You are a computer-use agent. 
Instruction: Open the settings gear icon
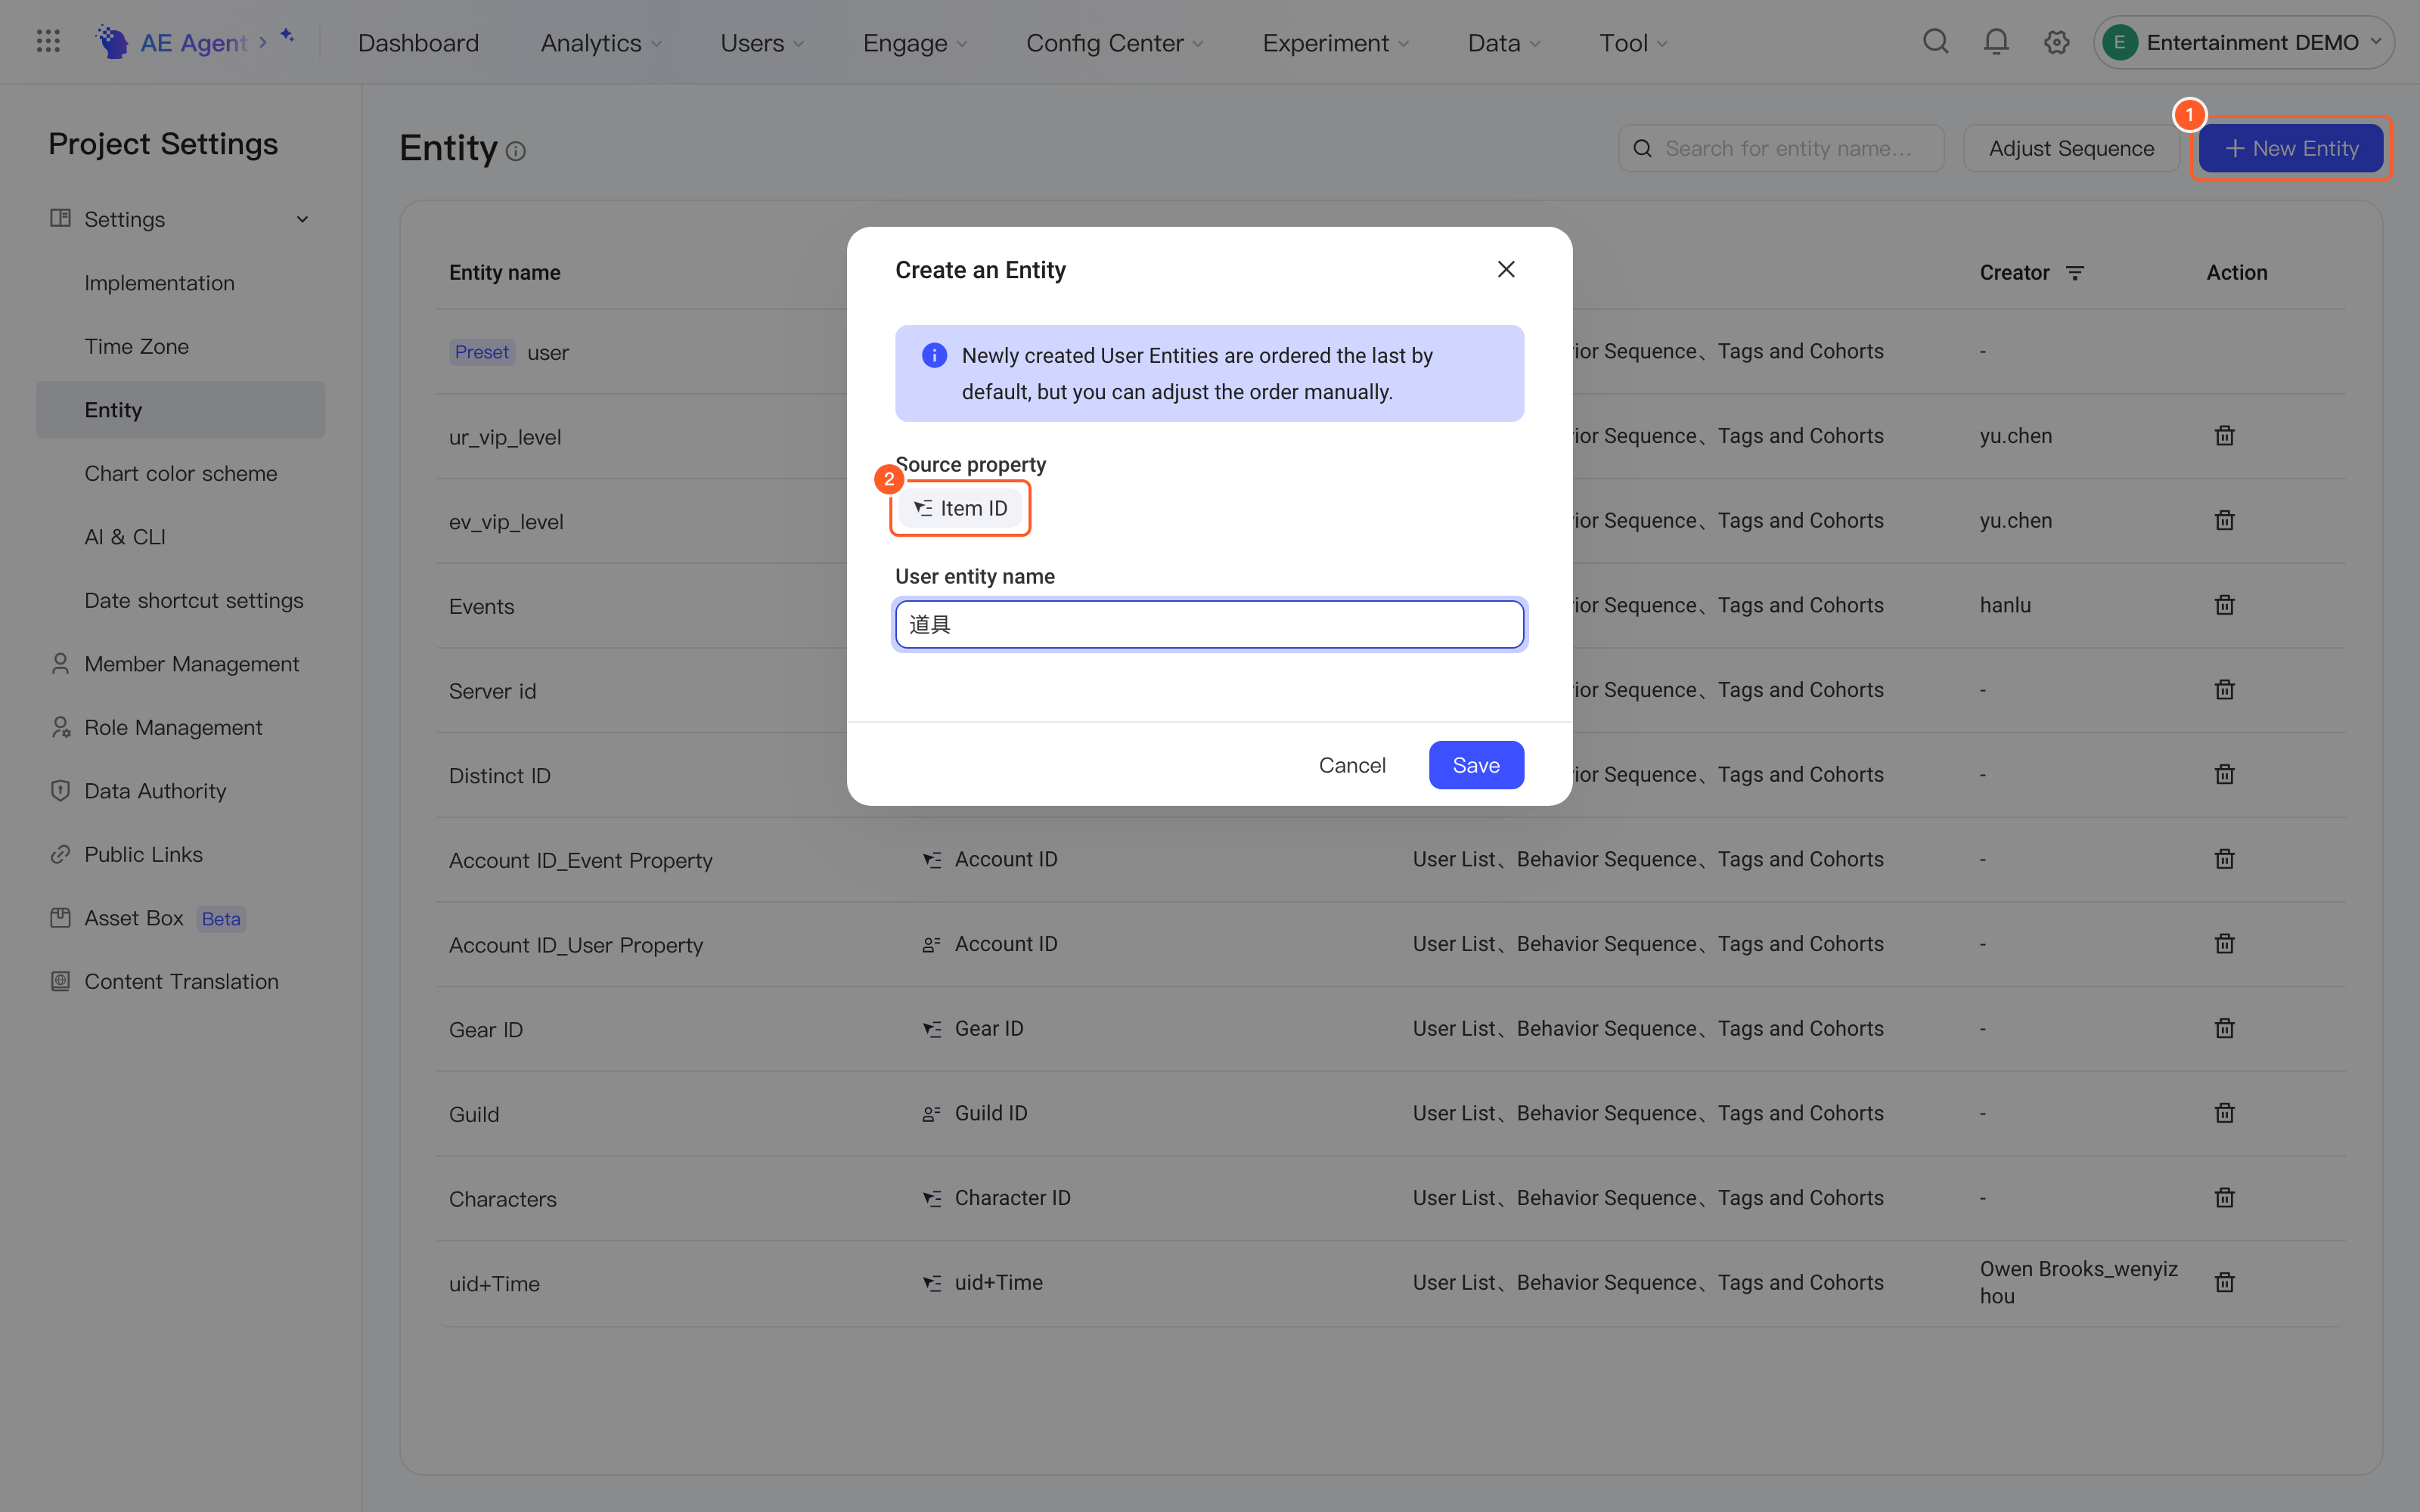(2056, 42)
